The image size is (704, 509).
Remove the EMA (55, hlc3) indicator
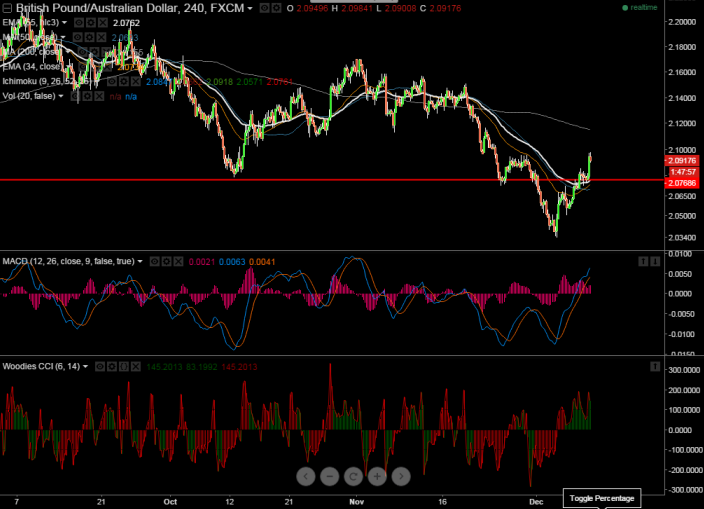(x=103, y=22)
